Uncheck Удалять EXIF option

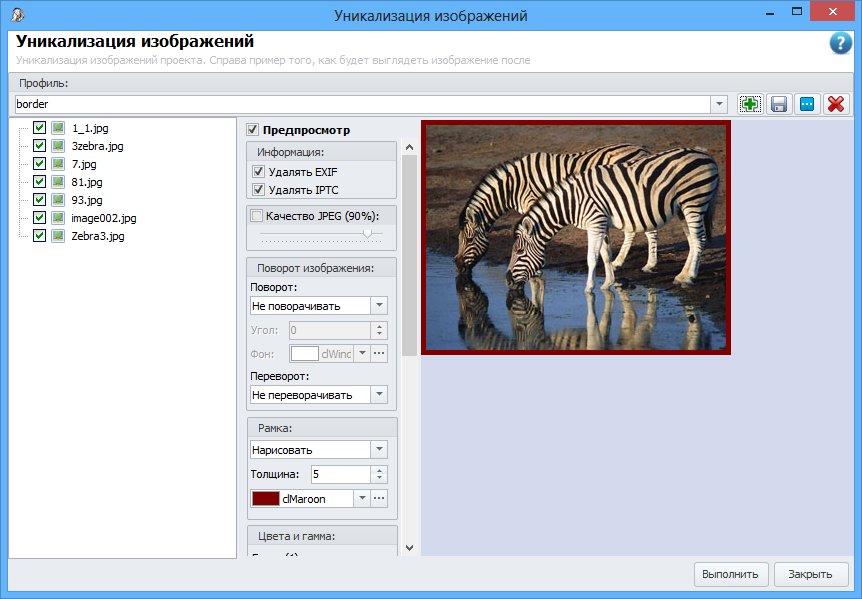coord(258,172)
